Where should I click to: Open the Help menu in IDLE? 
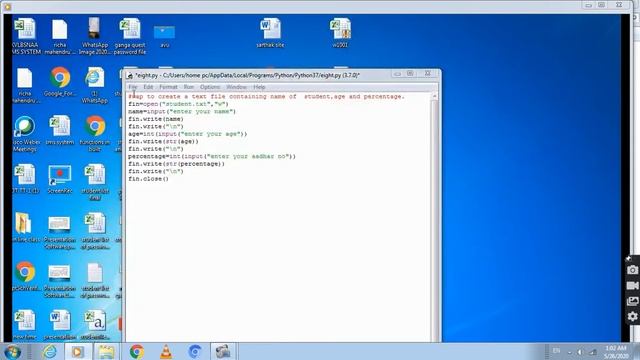259,87
